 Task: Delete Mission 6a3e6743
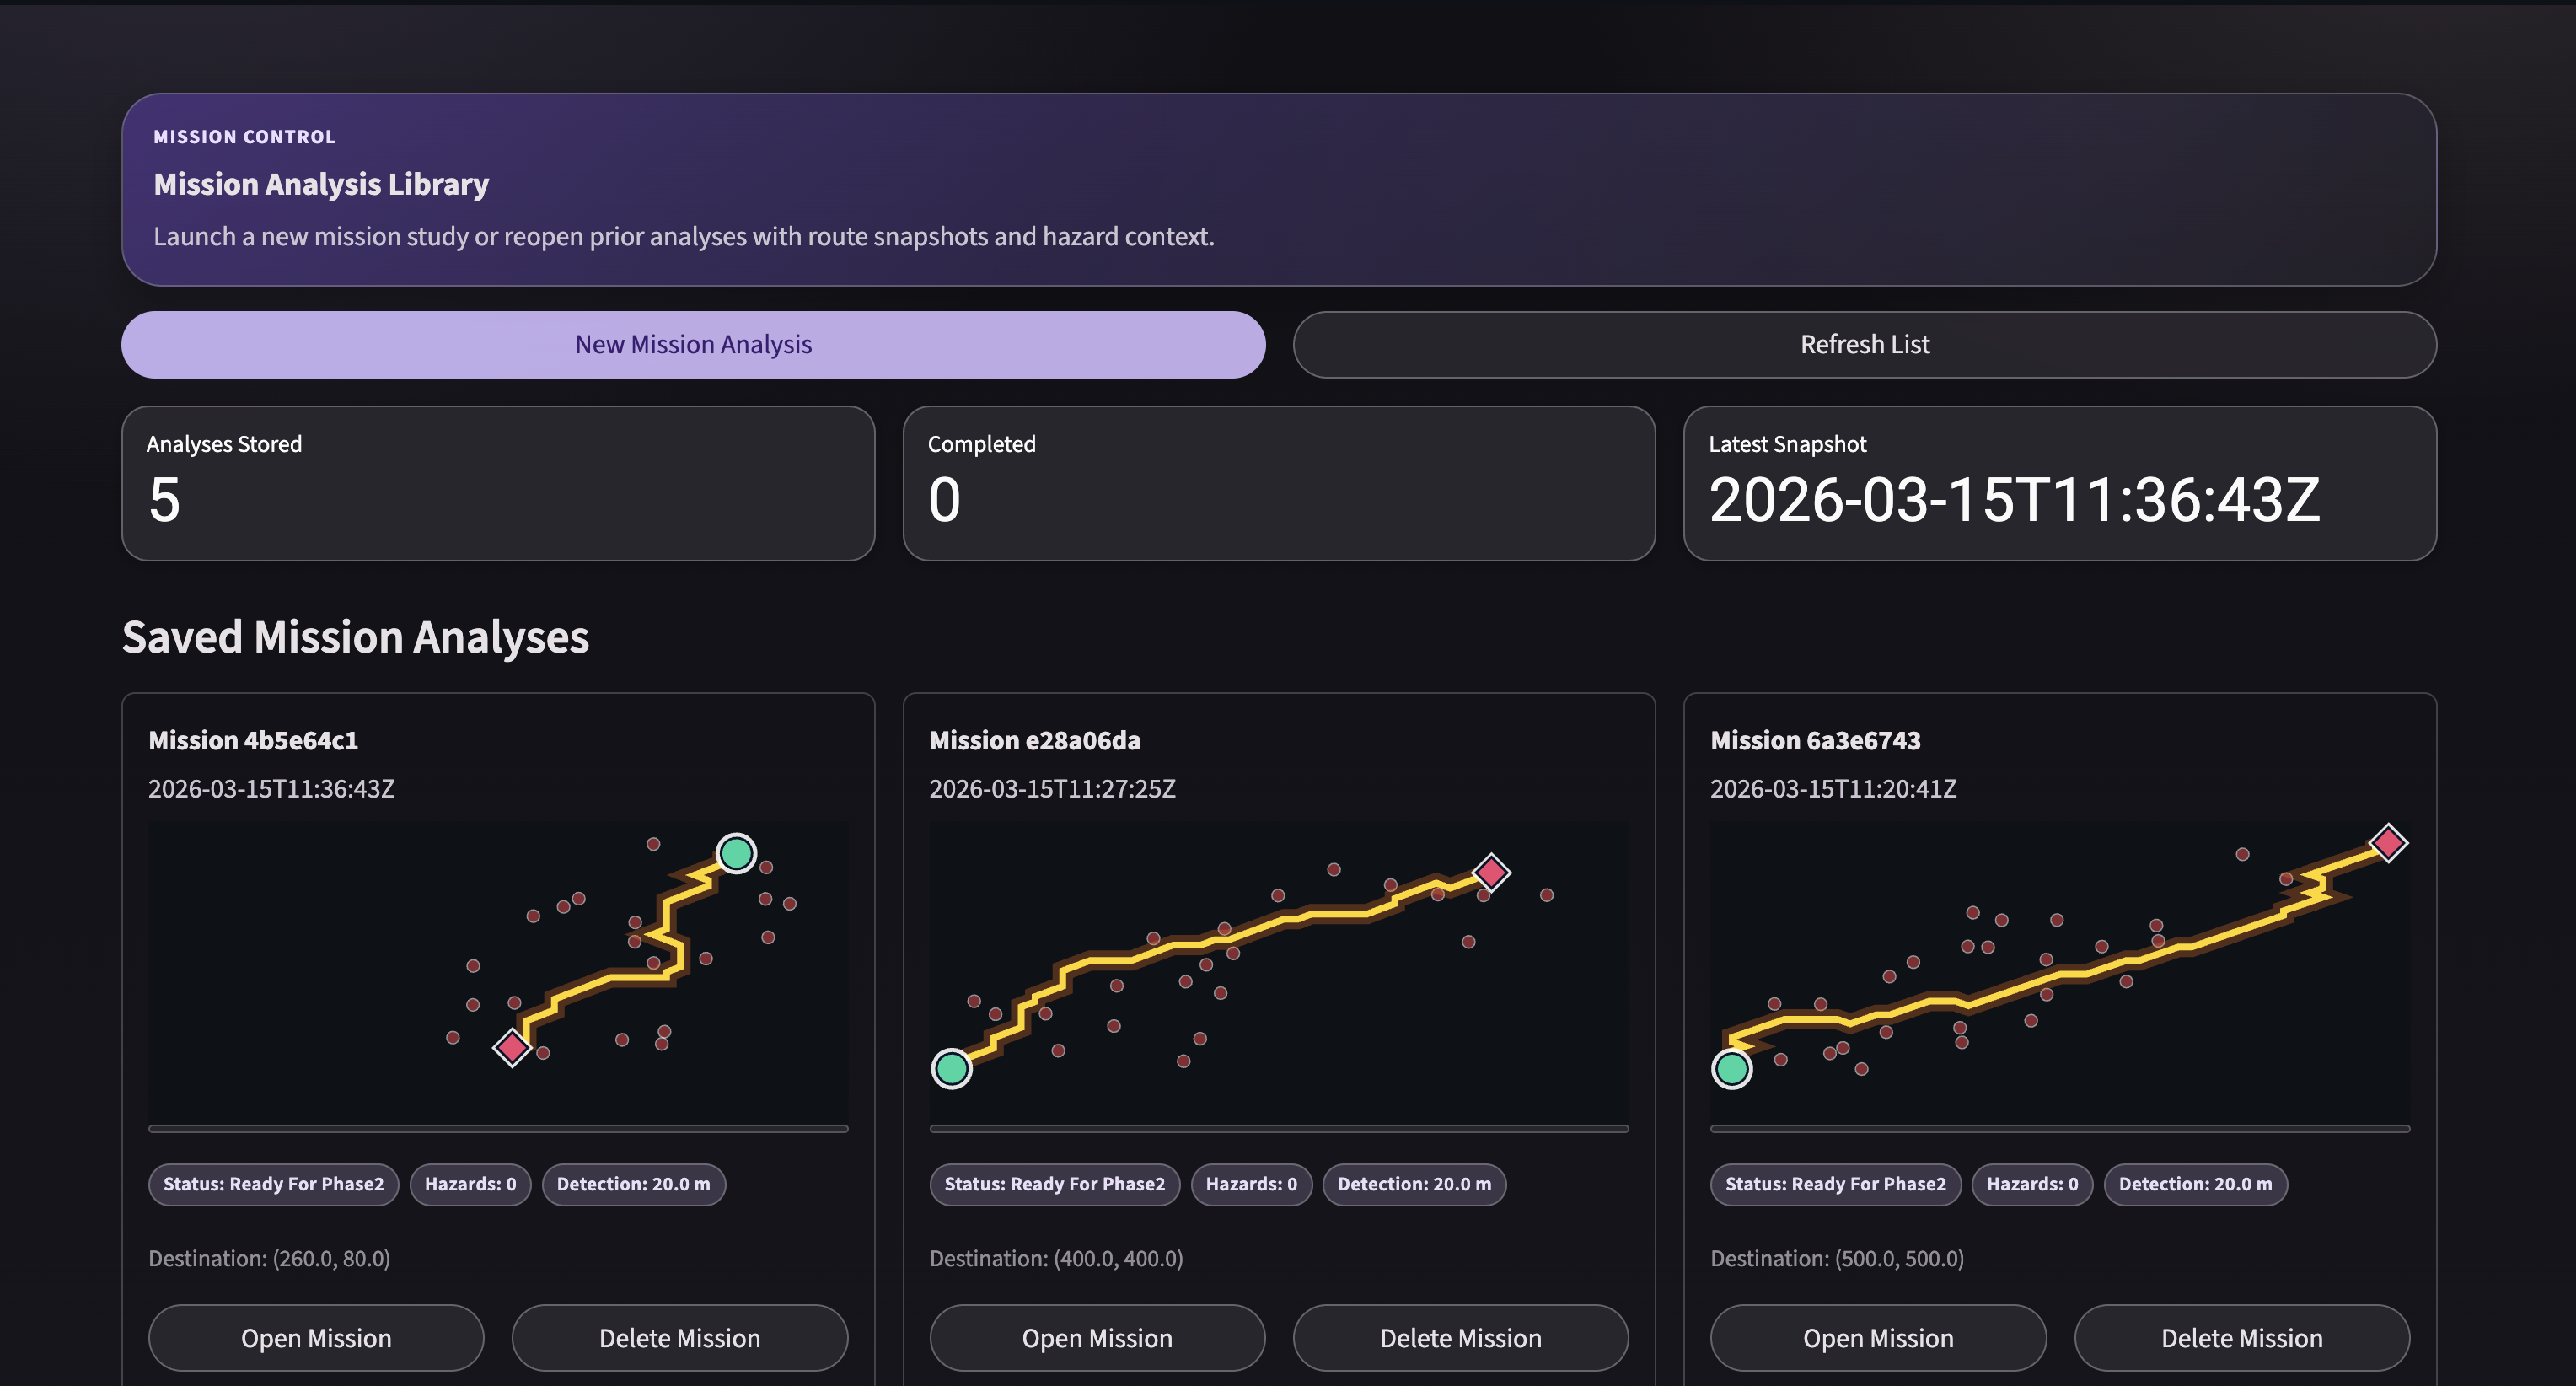click(2241, 1337)
